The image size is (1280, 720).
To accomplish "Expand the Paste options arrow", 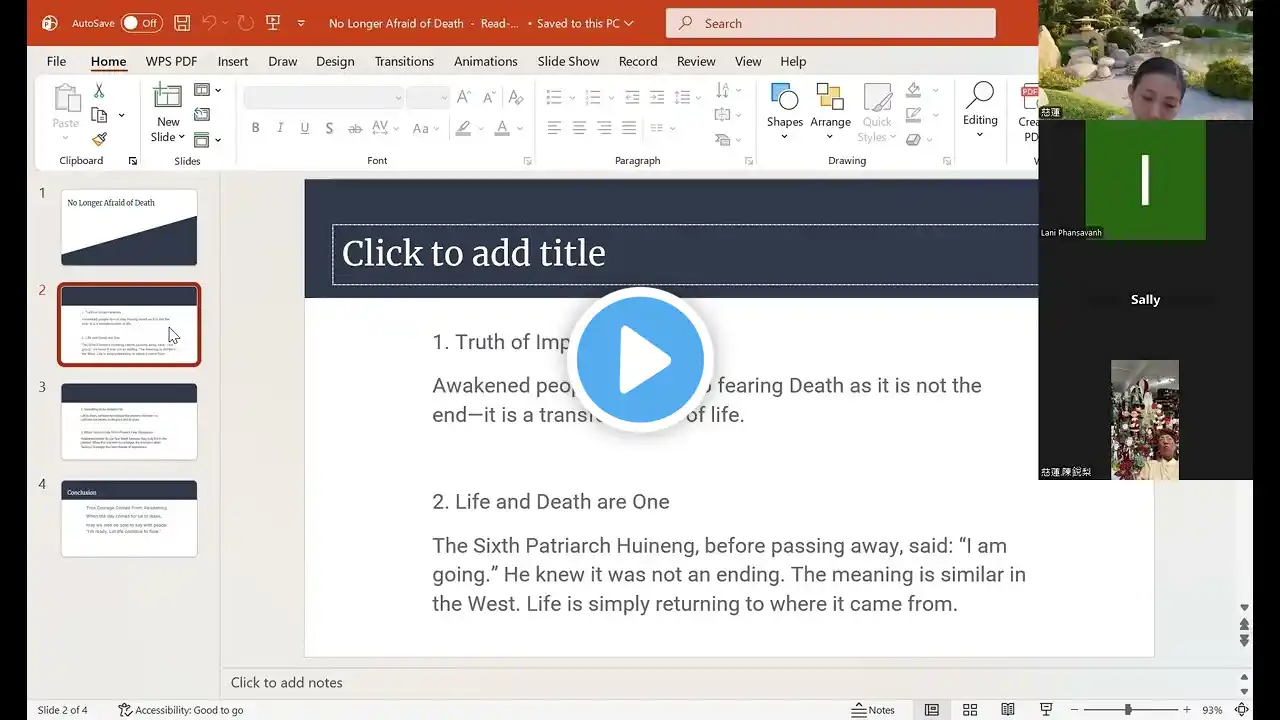I will pos(66,138).
